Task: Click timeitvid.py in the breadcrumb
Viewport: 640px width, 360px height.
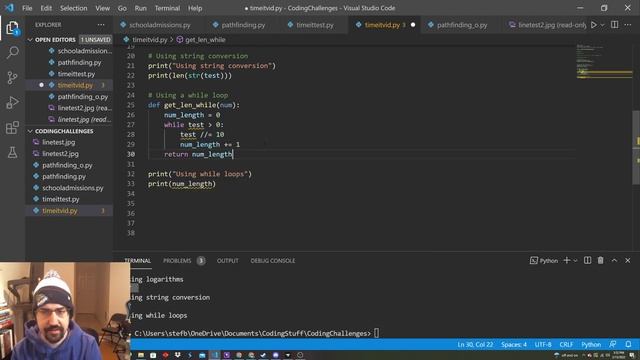Action: pyautogui.click(x=149, y=40)
